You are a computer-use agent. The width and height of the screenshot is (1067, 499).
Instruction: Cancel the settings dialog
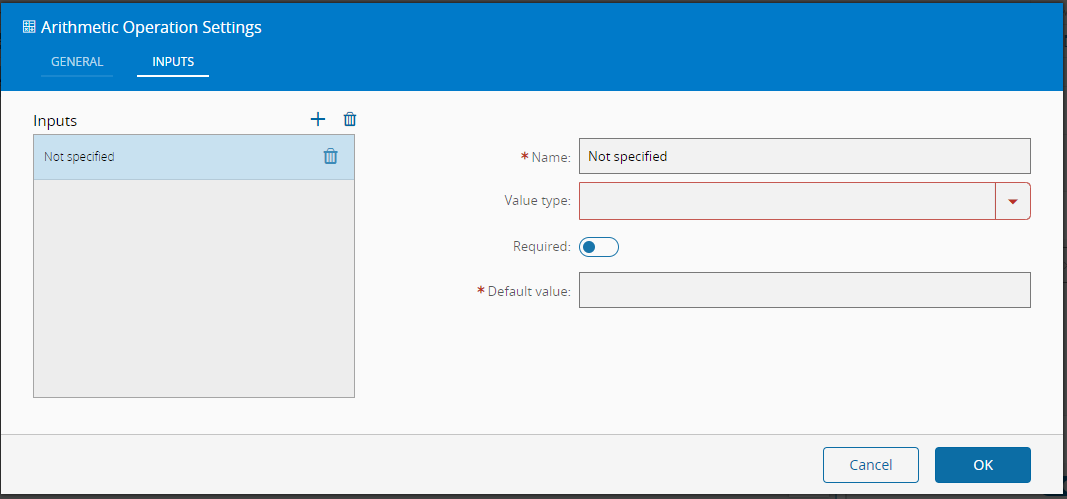(x=870, y=465)
